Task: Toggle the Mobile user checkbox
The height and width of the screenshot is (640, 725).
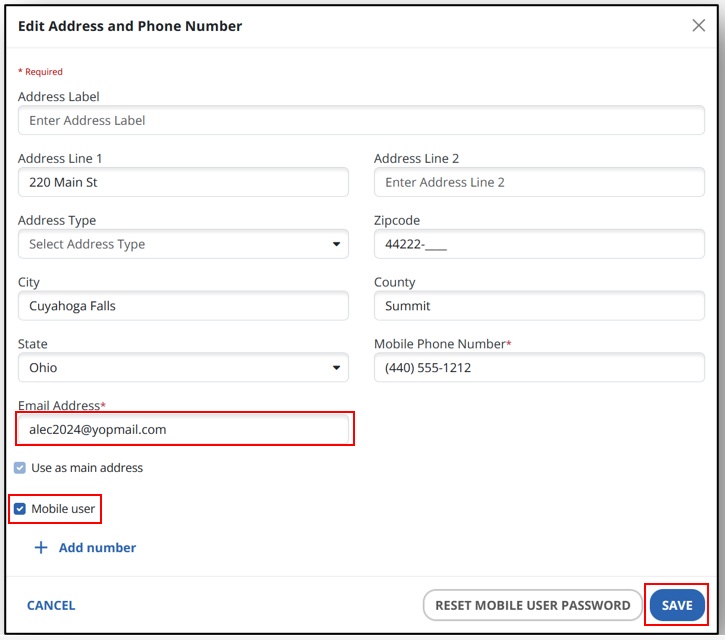Action: (x=20, y=509)
